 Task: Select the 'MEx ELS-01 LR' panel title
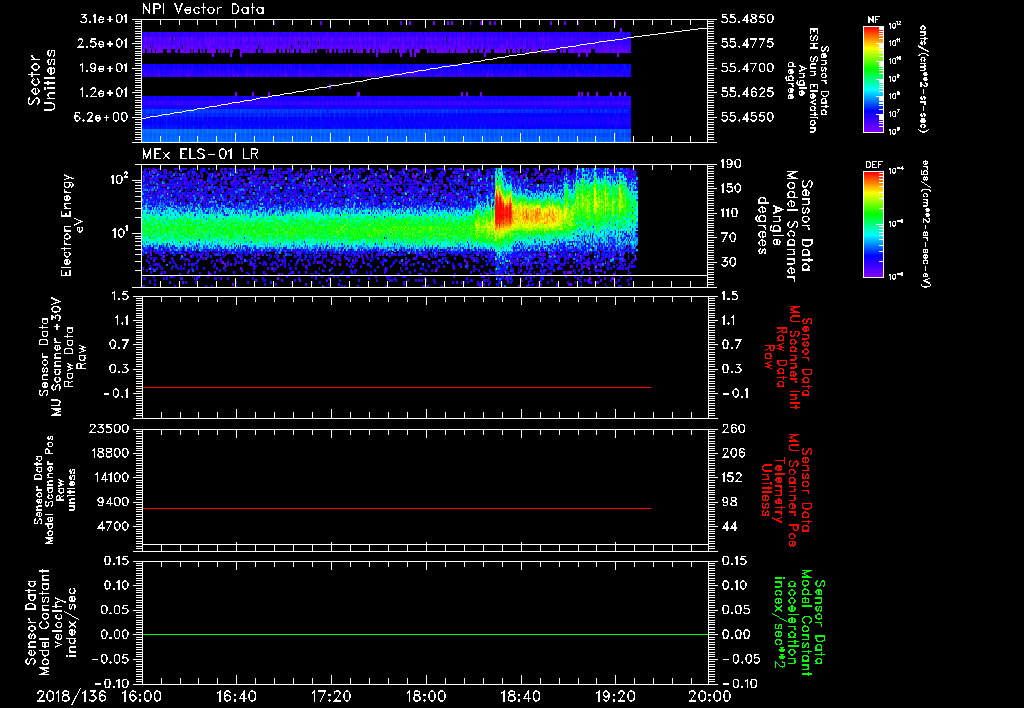(x=198, y=154)
